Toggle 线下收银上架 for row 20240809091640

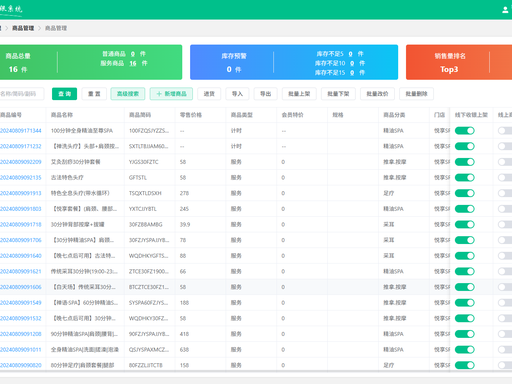click(465, 256)
